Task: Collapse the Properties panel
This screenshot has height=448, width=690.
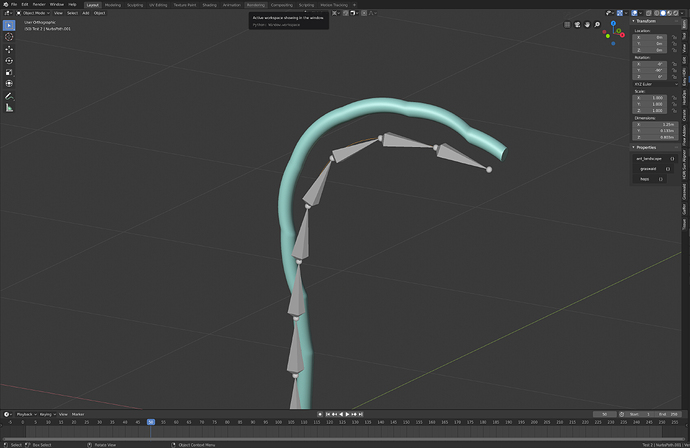Action: (634, 147)
